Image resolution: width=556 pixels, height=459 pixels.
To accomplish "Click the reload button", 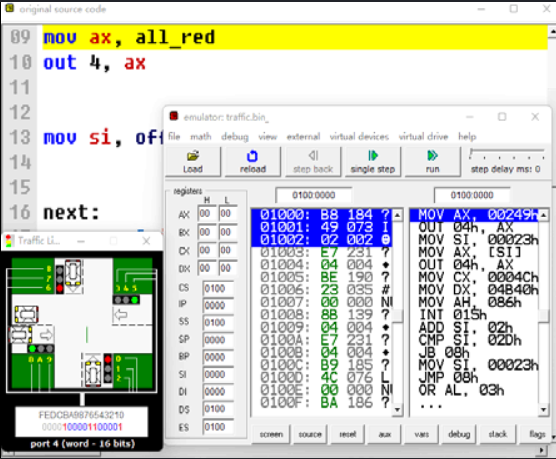I will (253, 162).
